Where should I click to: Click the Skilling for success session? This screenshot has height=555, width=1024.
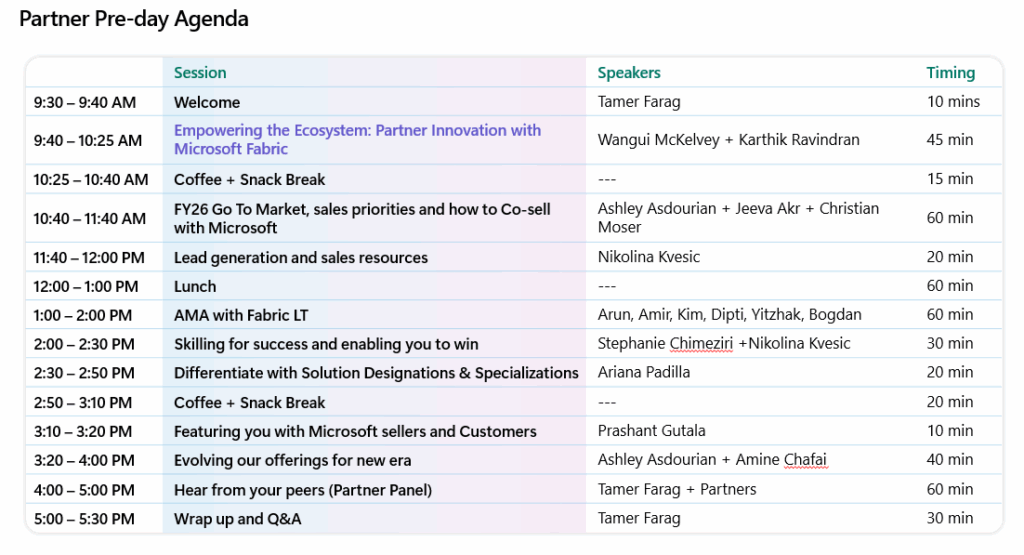point(326,344)
